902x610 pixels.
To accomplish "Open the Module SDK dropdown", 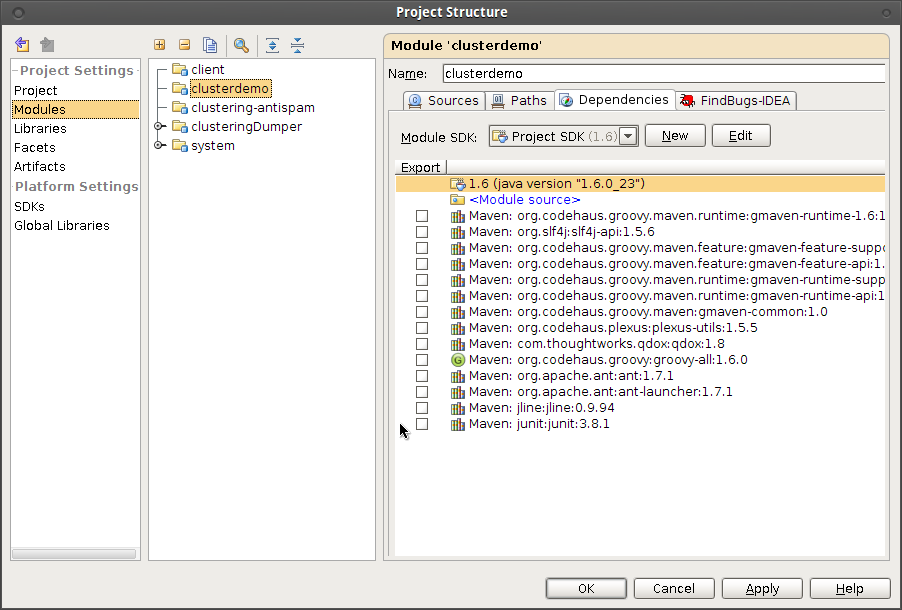I will pyautogui.click(x=628, y=136).
